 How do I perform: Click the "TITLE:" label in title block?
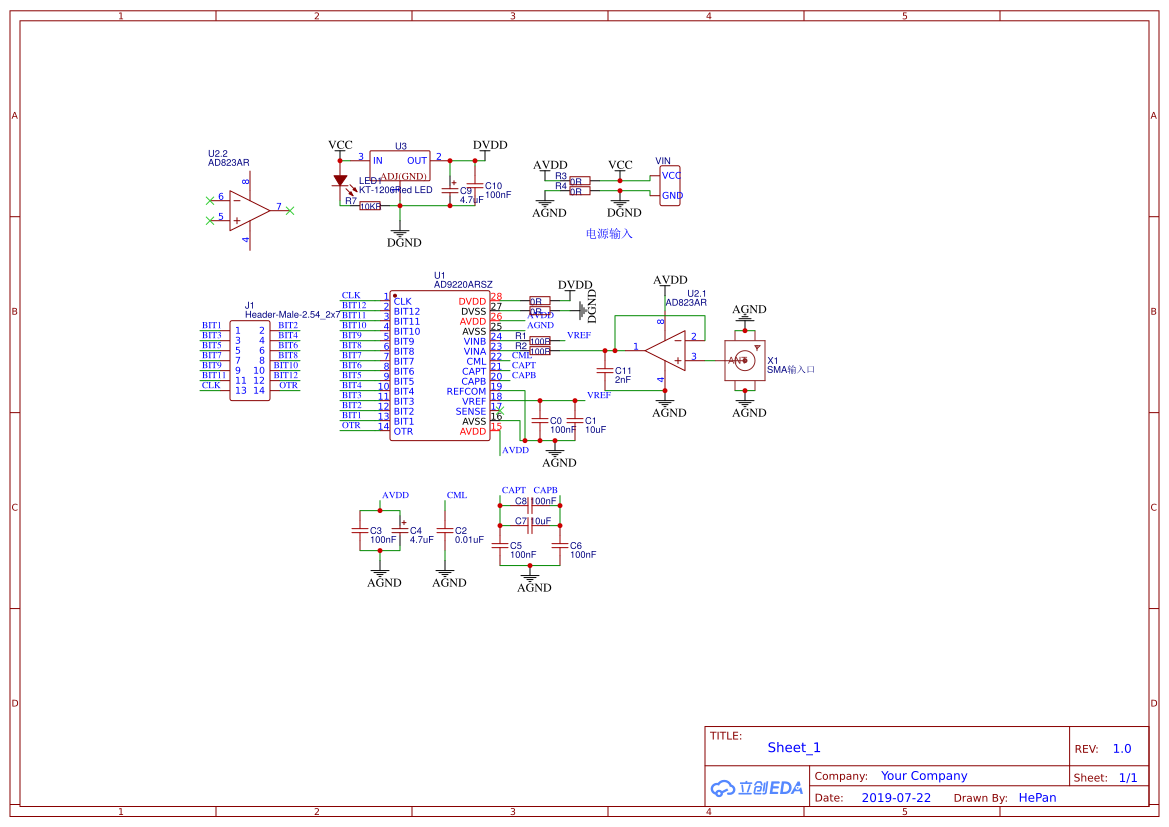click(725, 736)
